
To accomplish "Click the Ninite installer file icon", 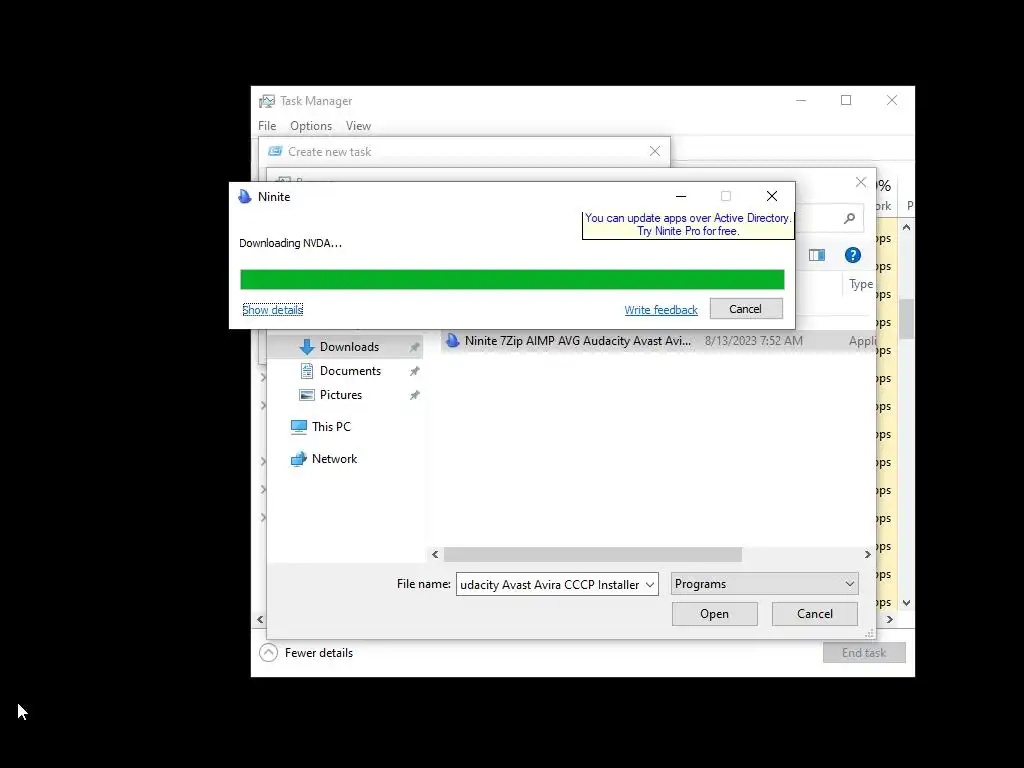I will click(x=453, y=341).
